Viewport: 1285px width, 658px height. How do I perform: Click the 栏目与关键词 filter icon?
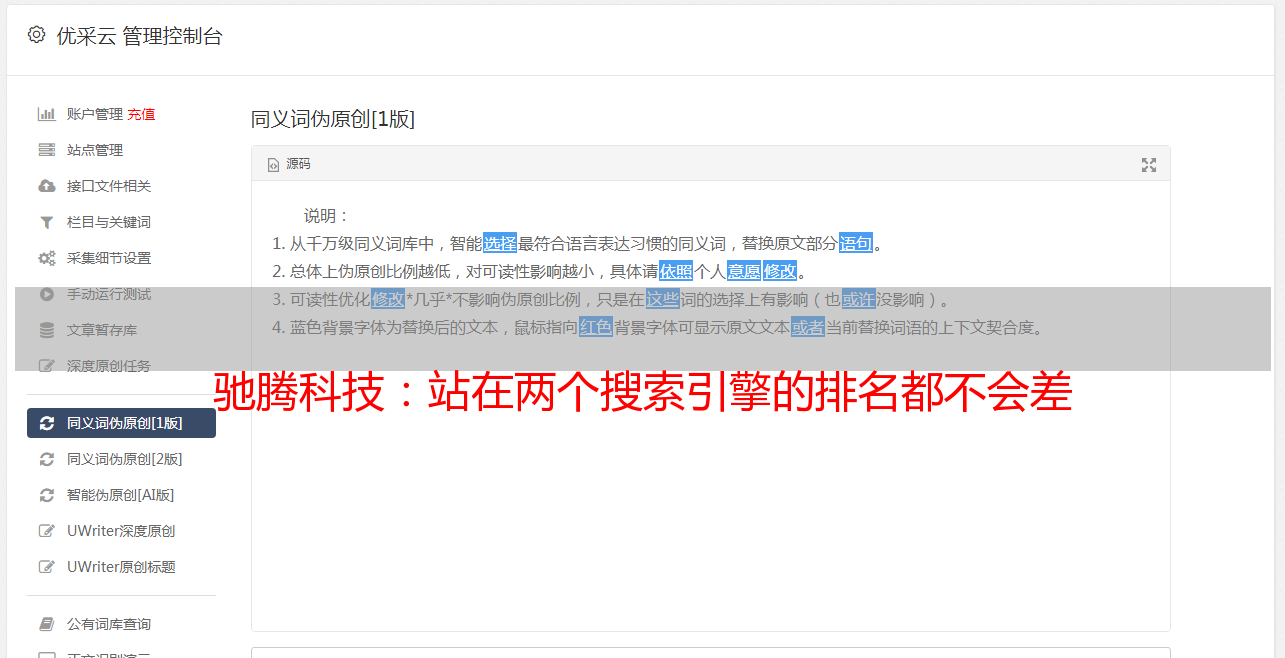click(46, 222)
